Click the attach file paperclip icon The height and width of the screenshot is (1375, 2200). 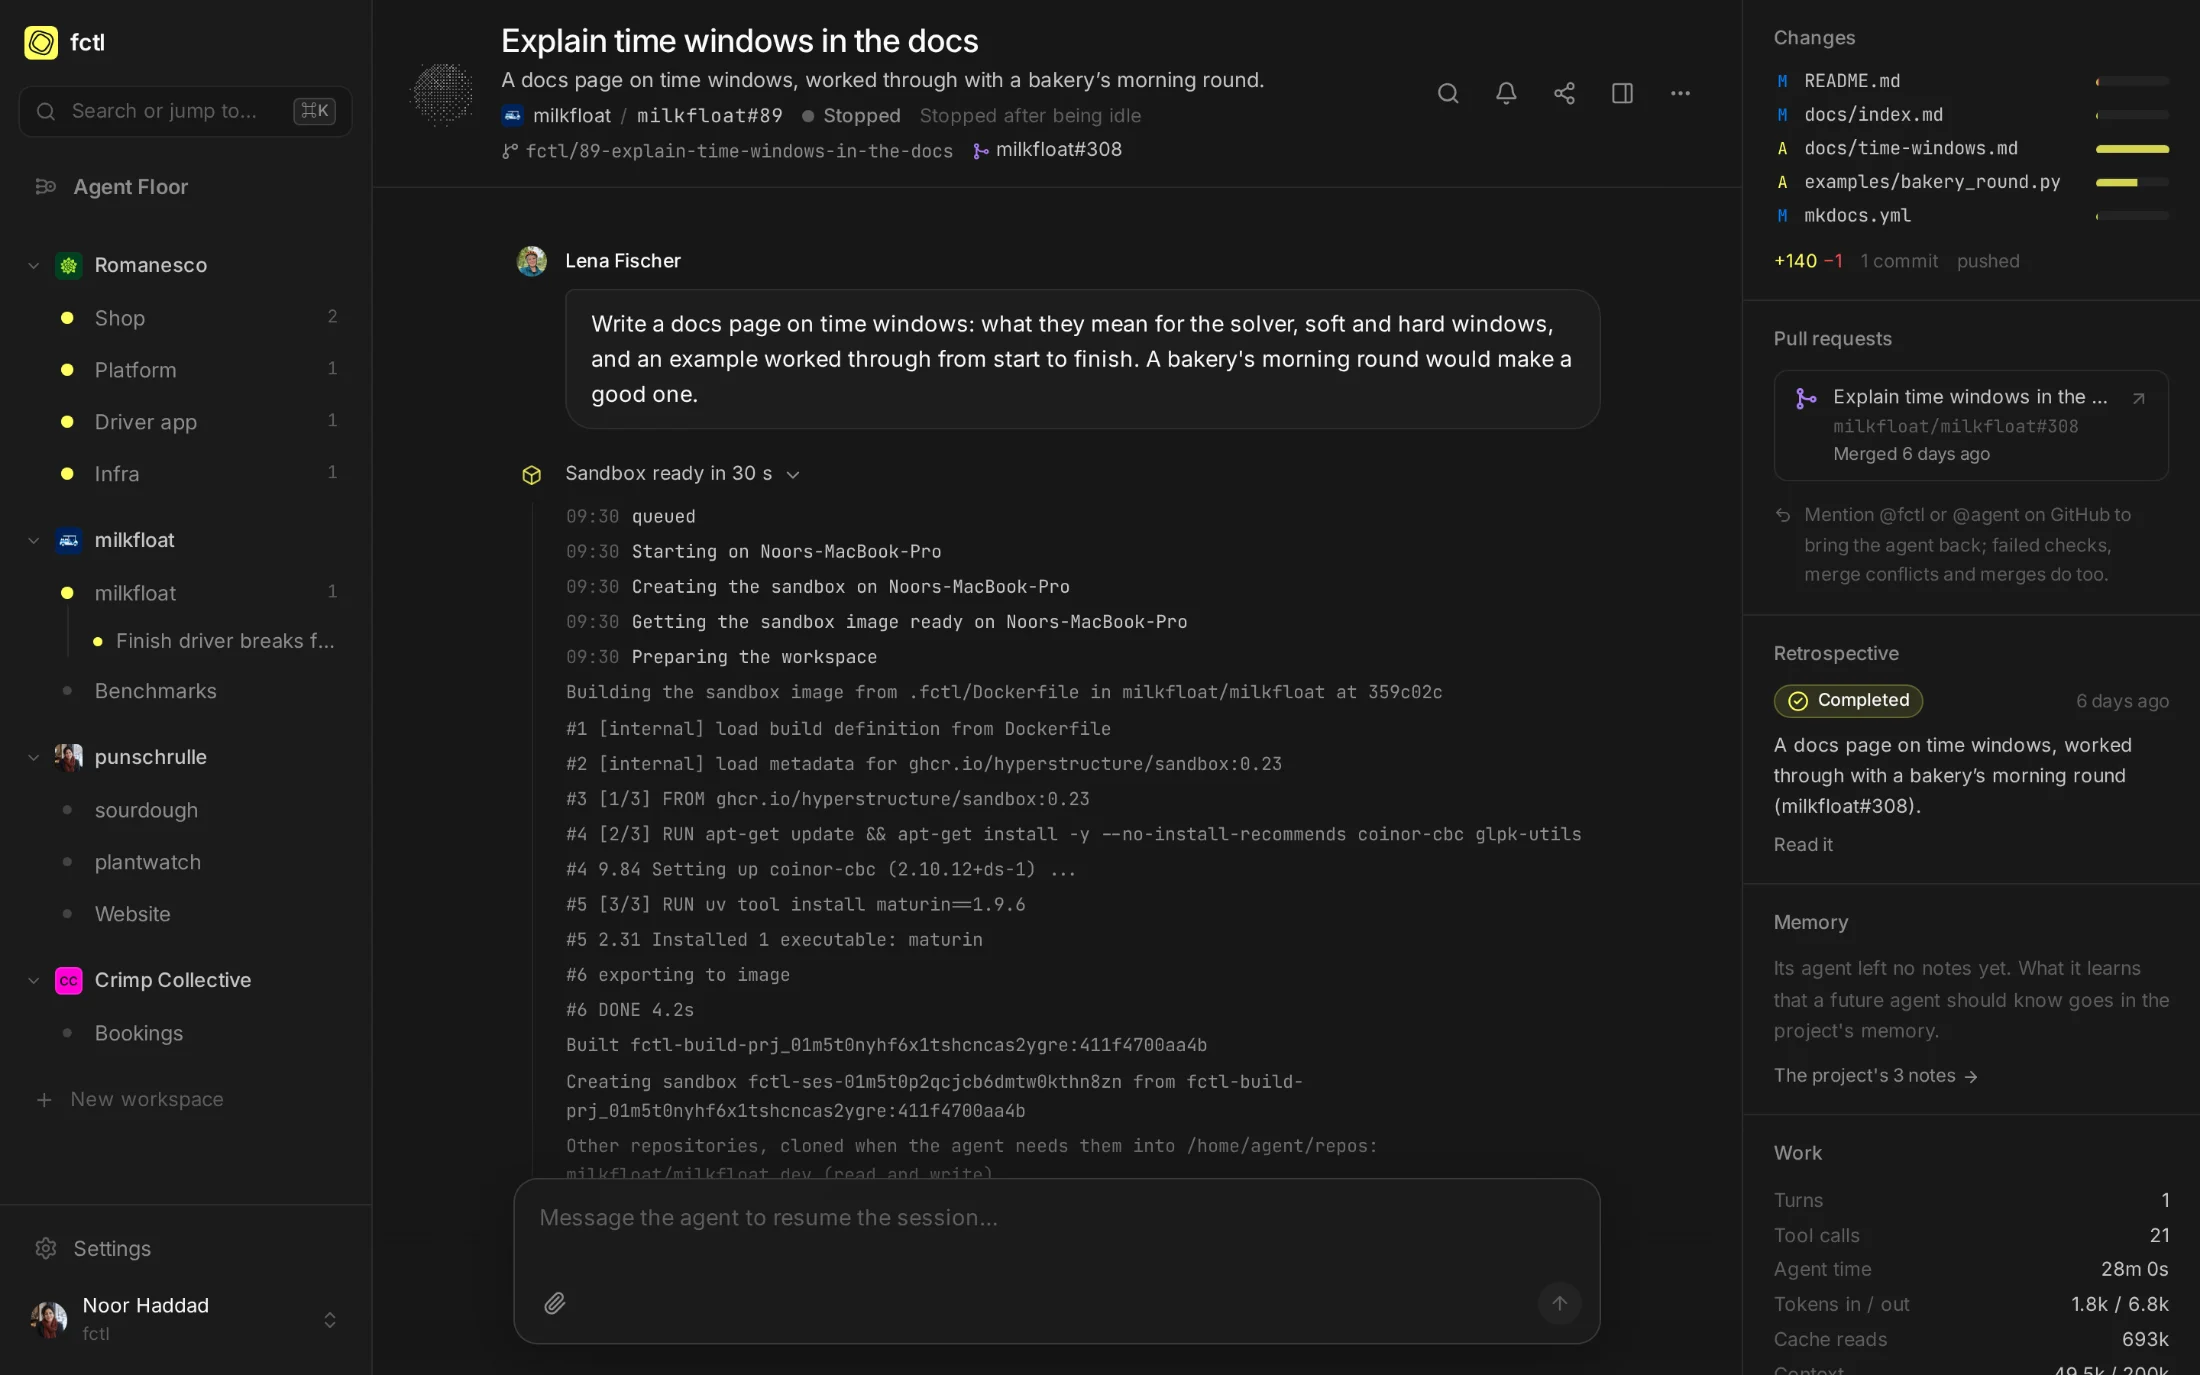click(555, 1303)
